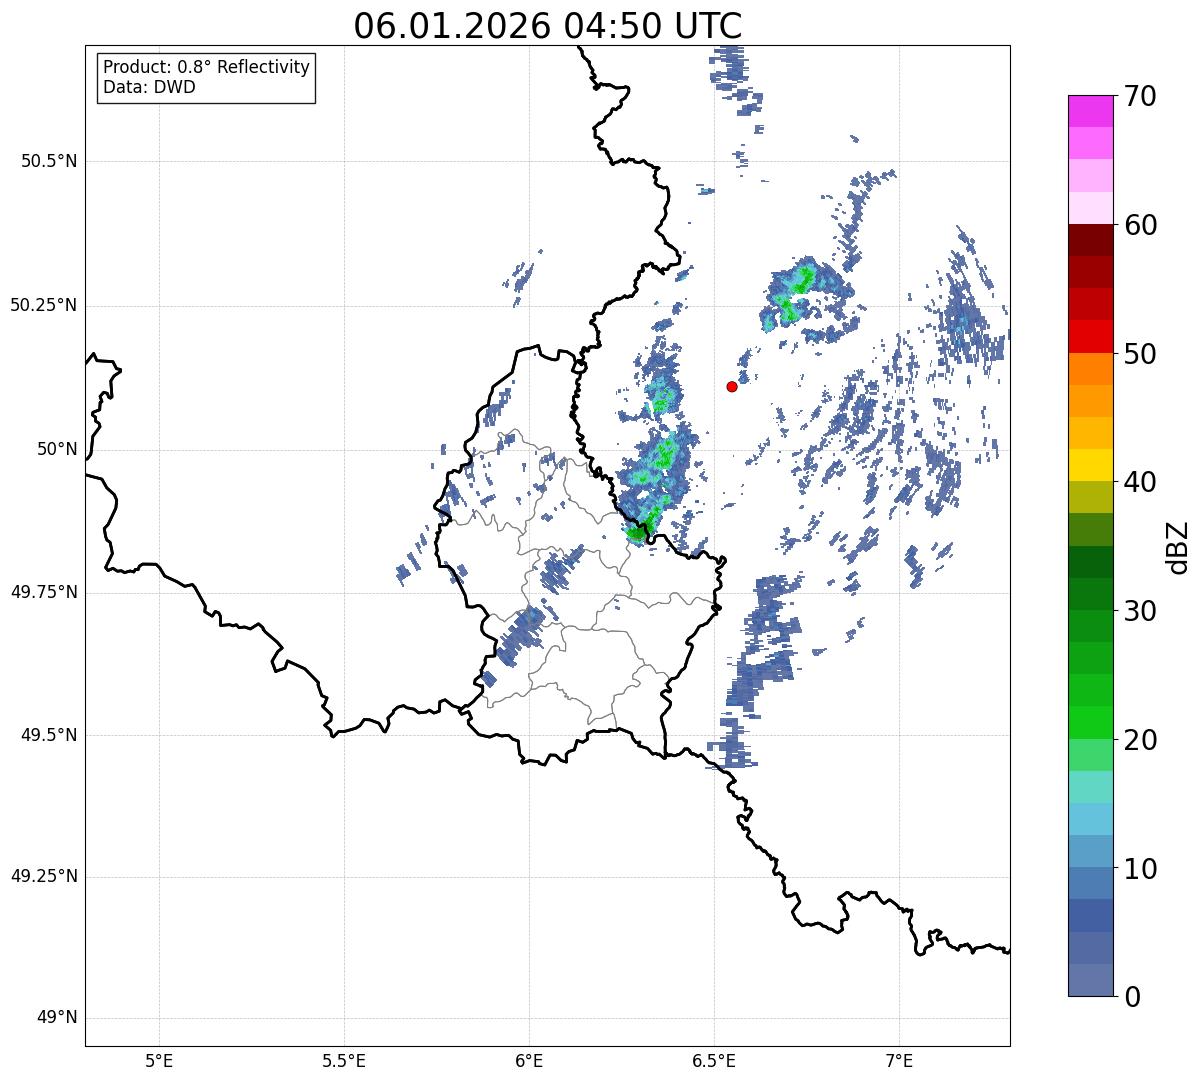The width and height of the screenshot is (1202, 1081).
Task: Click the 'Product: 0.8° Reflectivity' label
Action: coord(207,67)
